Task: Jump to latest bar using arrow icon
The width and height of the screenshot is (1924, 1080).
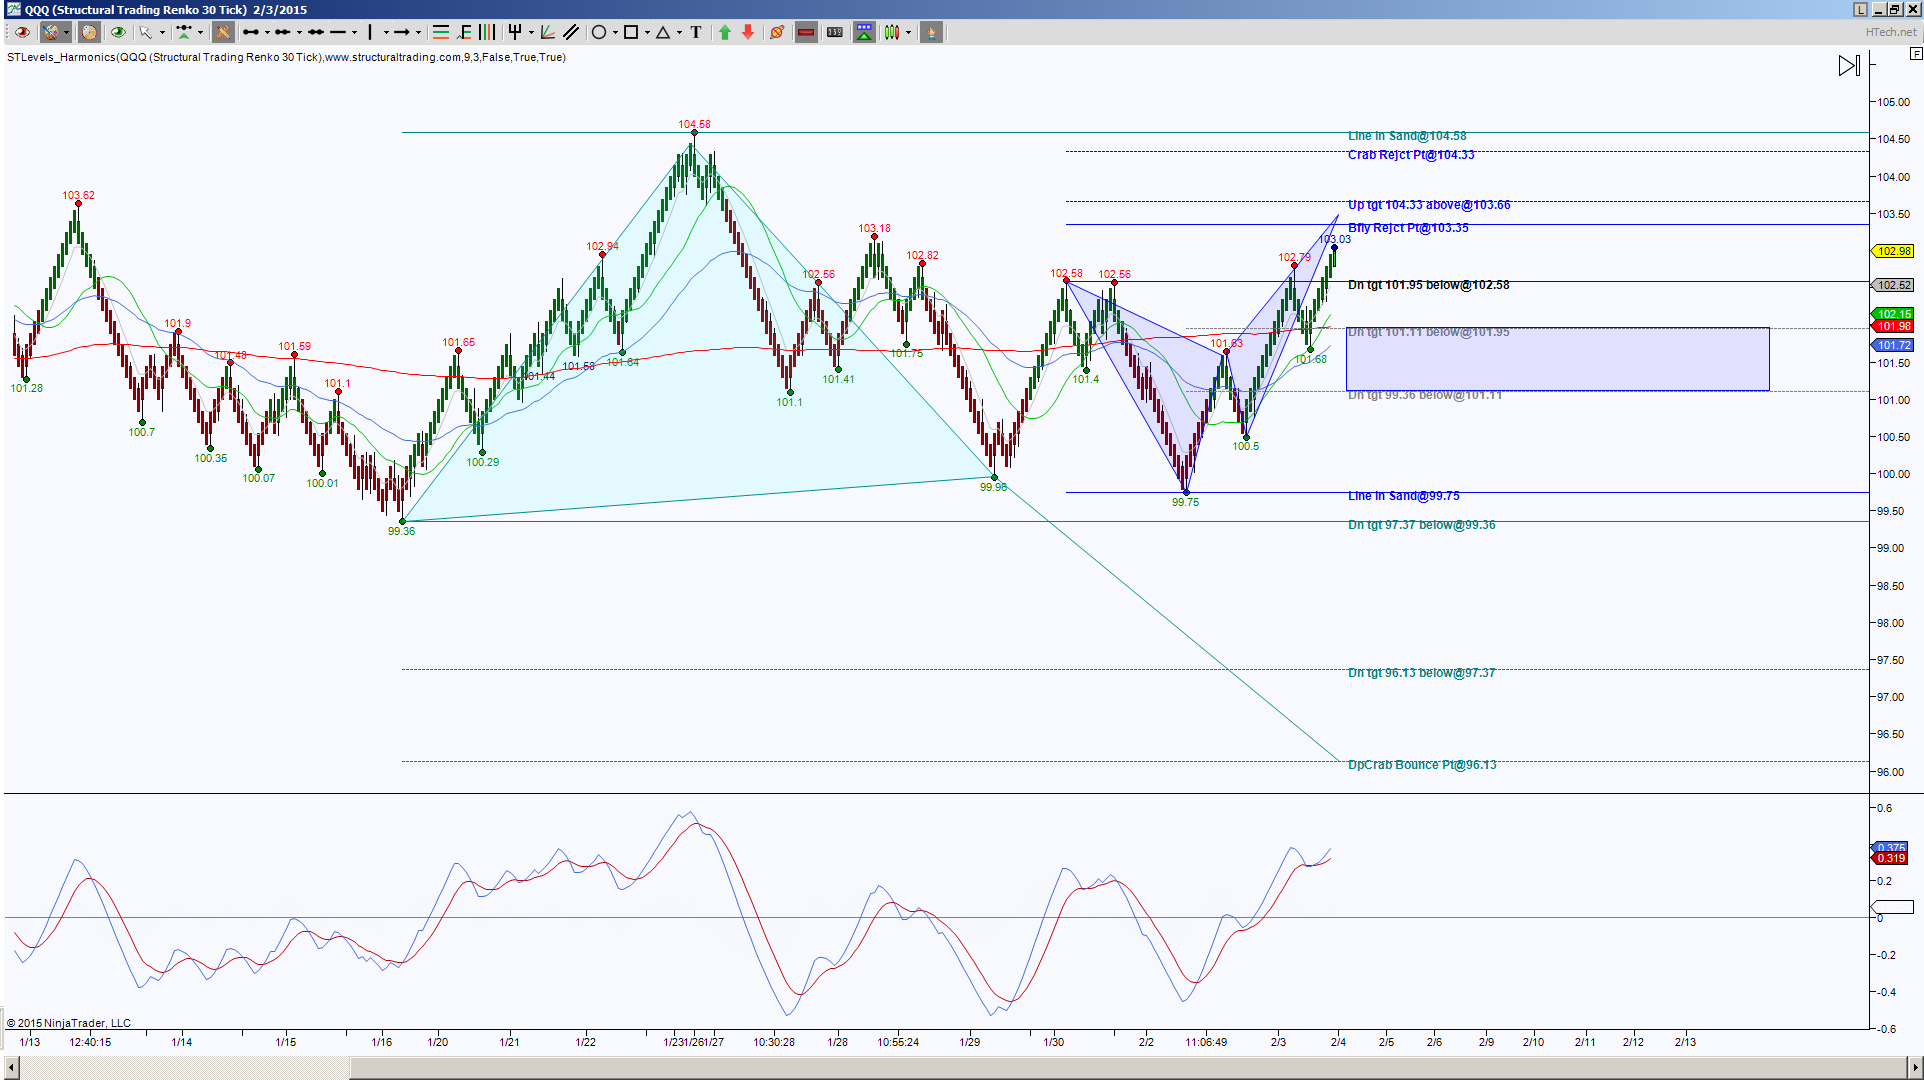Action: pos(1848,66)
